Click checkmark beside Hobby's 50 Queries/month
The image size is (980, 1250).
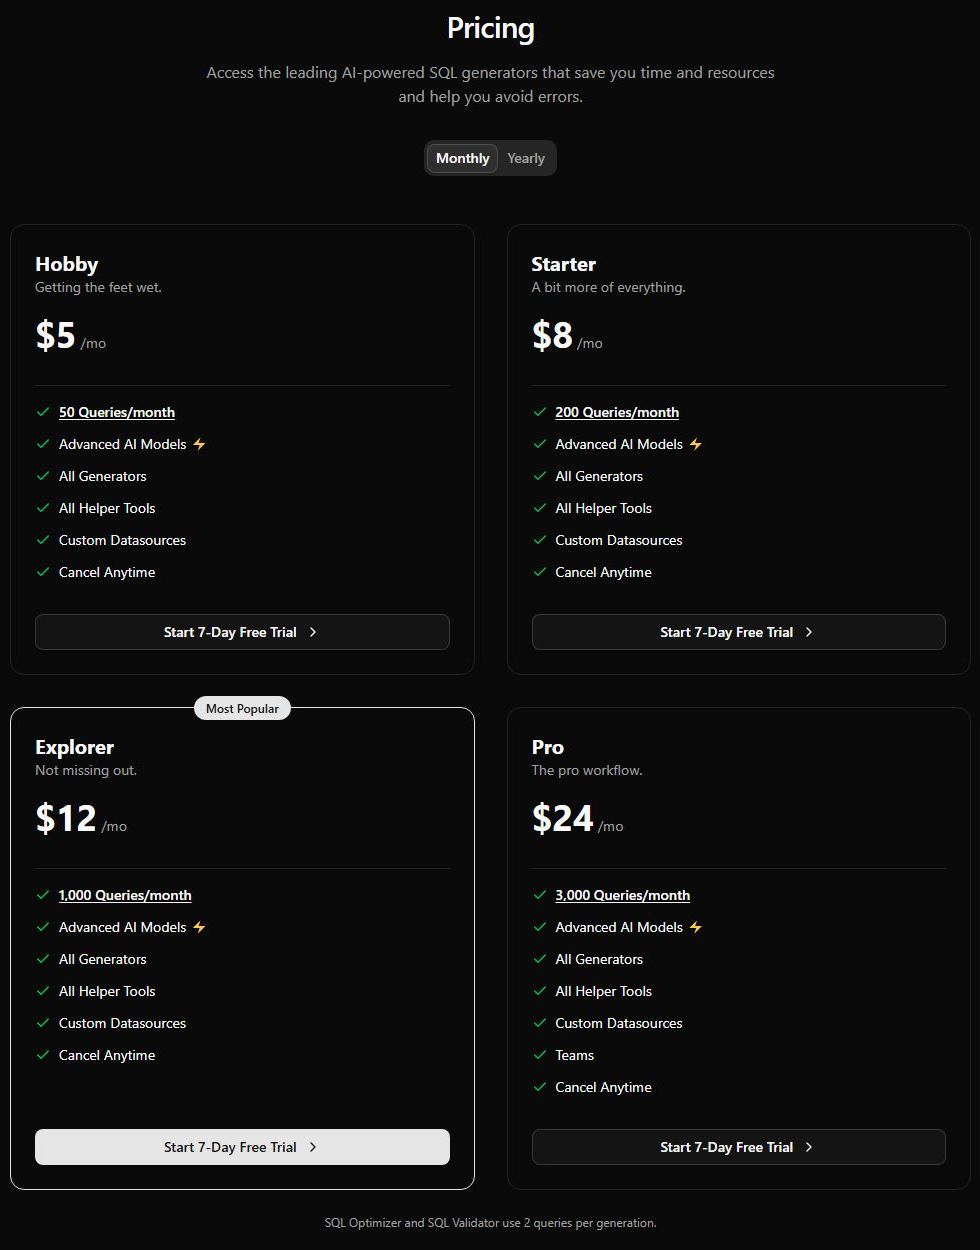pos(43,412)
